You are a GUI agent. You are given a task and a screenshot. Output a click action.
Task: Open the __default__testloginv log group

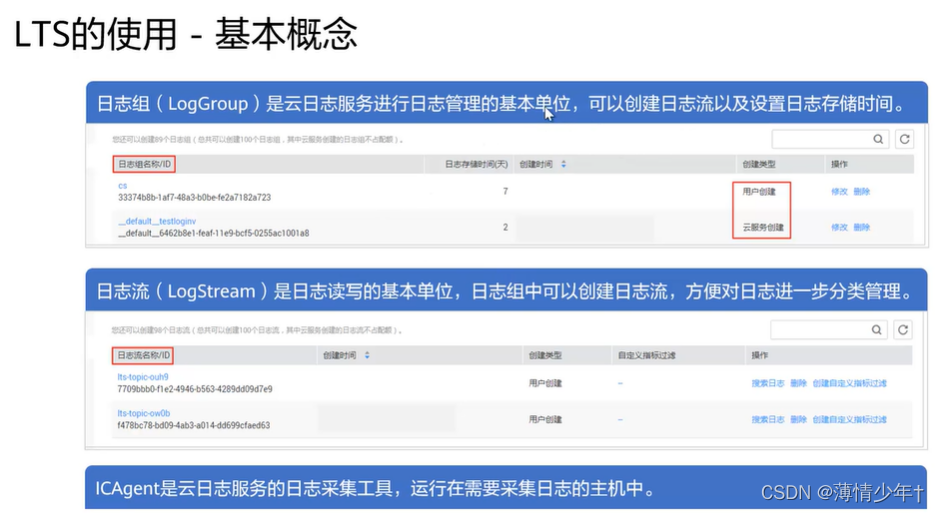pos(157,221)
